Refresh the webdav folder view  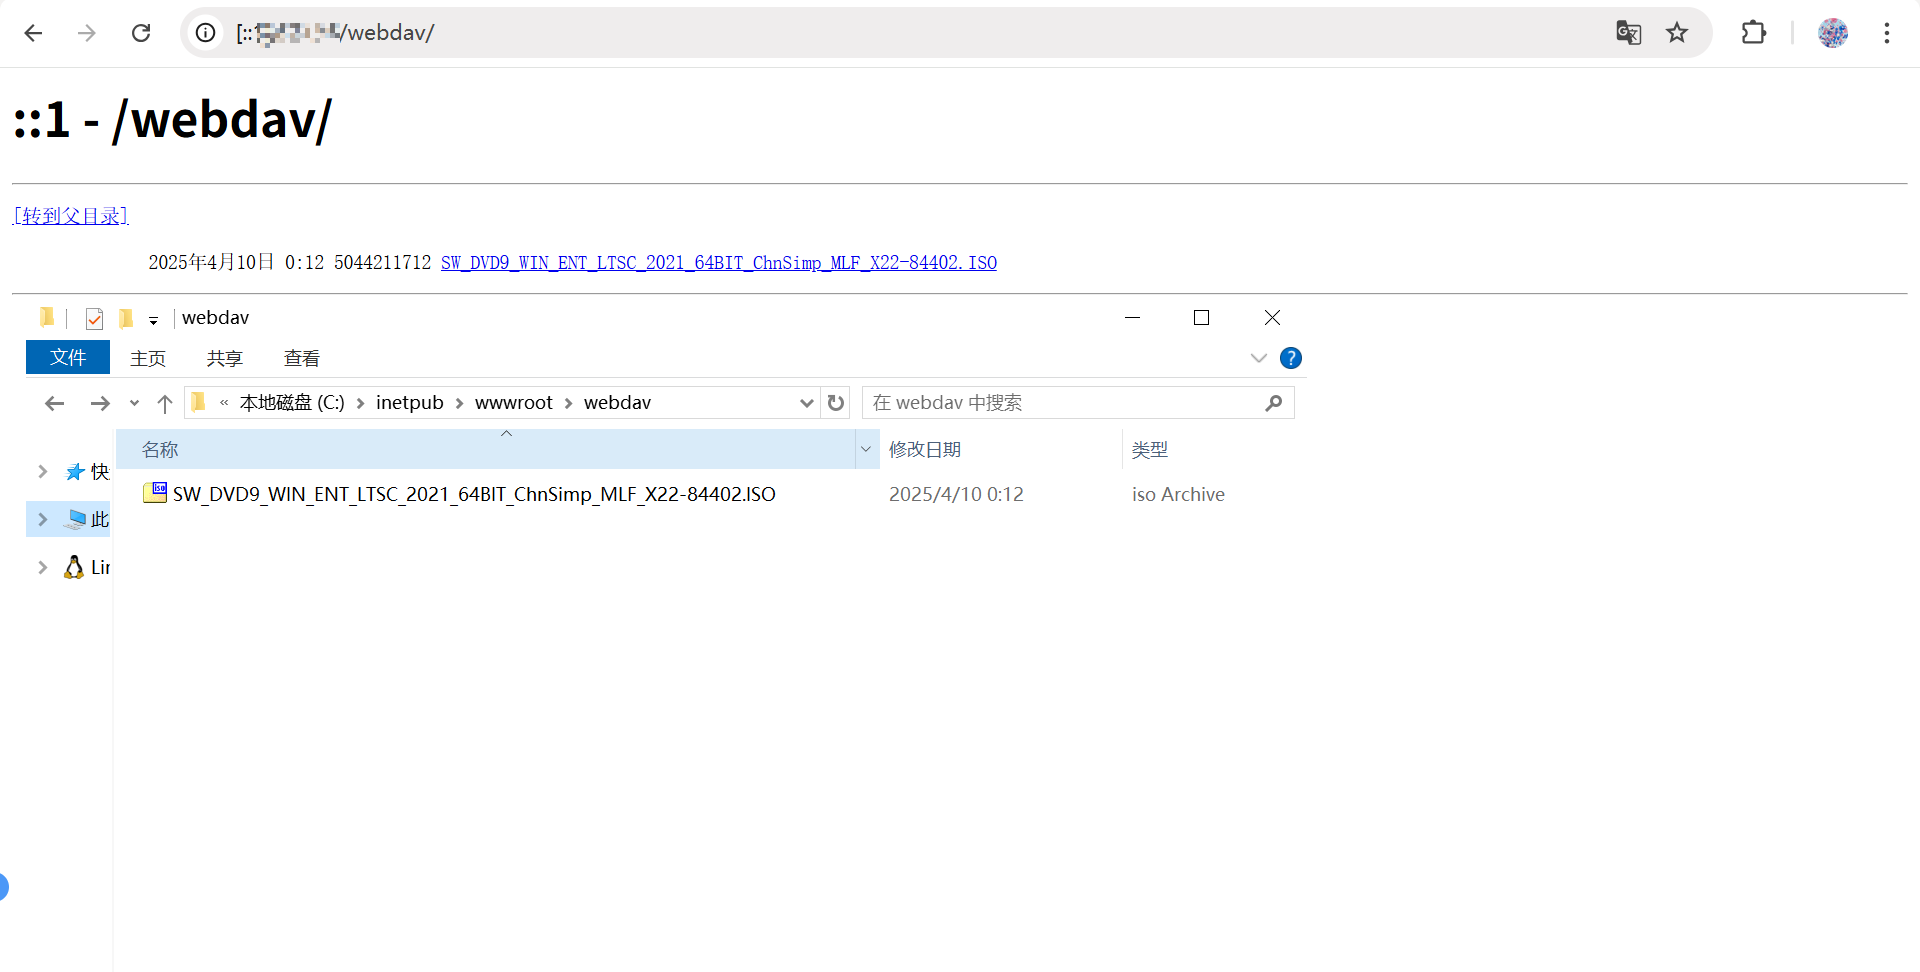836,403
